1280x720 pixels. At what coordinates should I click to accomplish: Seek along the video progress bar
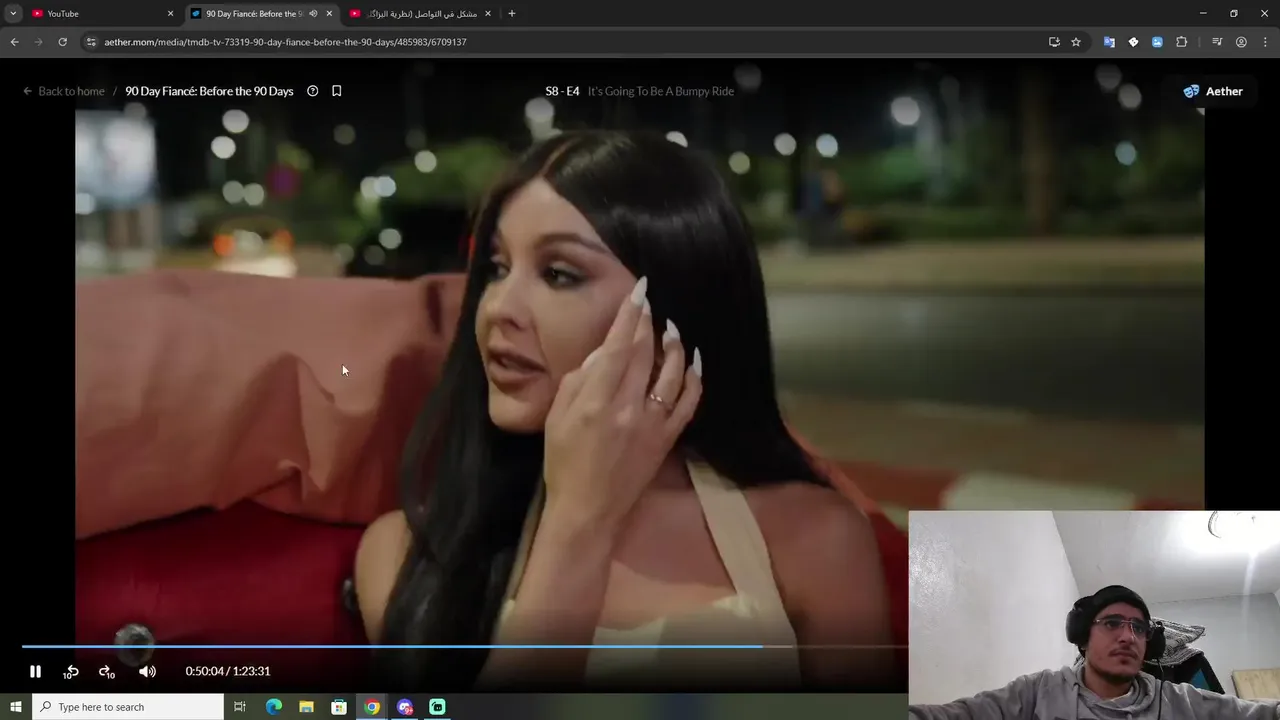pos(465,646)
